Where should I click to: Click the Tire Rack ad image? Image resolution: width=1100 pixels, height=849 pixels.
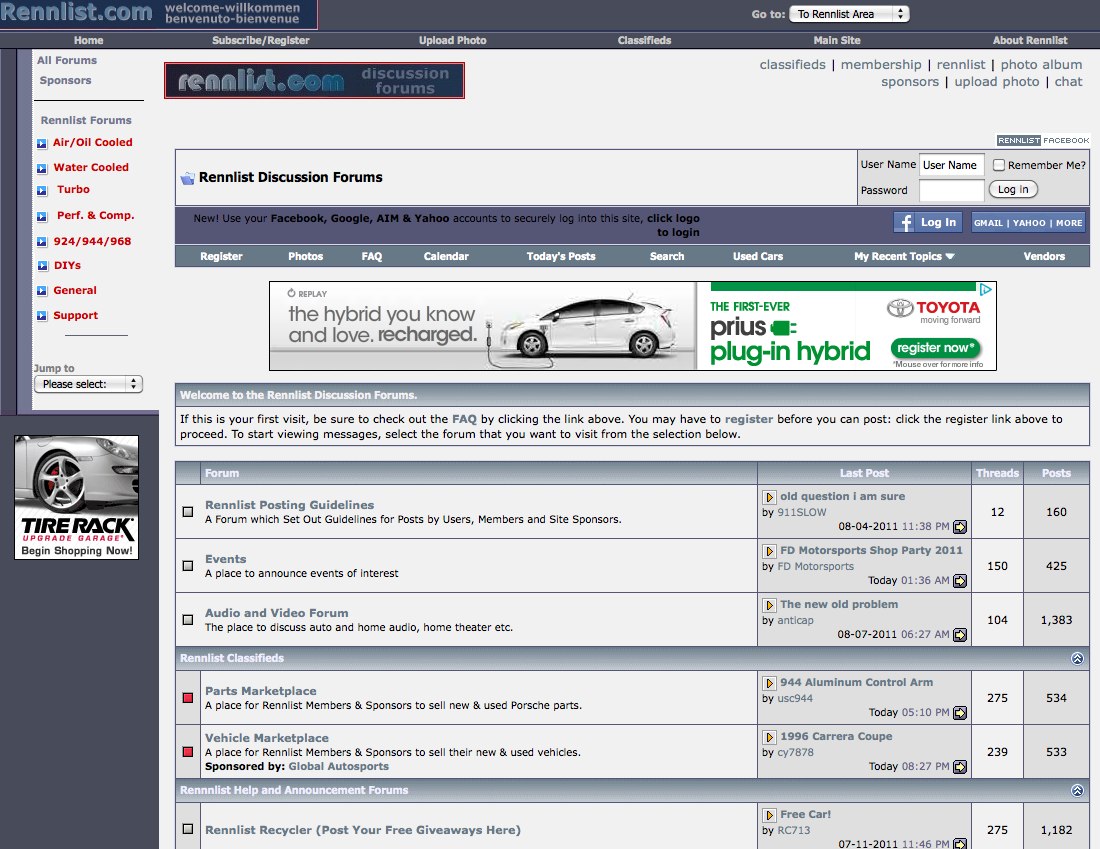click(76, 497)
